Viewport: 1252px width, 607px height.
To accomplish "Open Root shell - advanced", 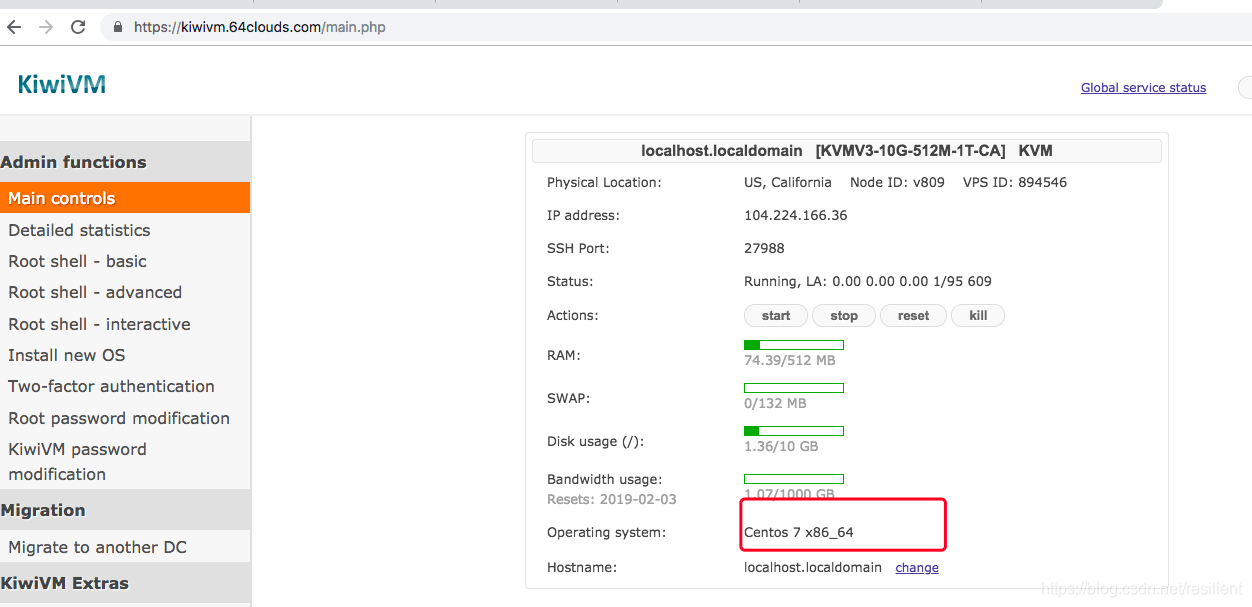I will tap(95, 292).
